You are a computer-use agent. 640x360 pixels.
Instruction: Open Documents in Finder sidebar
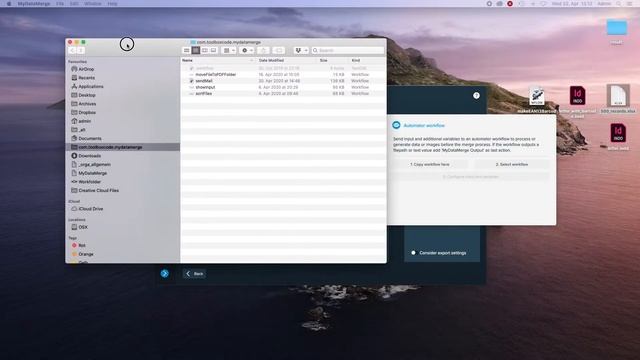click(90, 138)
